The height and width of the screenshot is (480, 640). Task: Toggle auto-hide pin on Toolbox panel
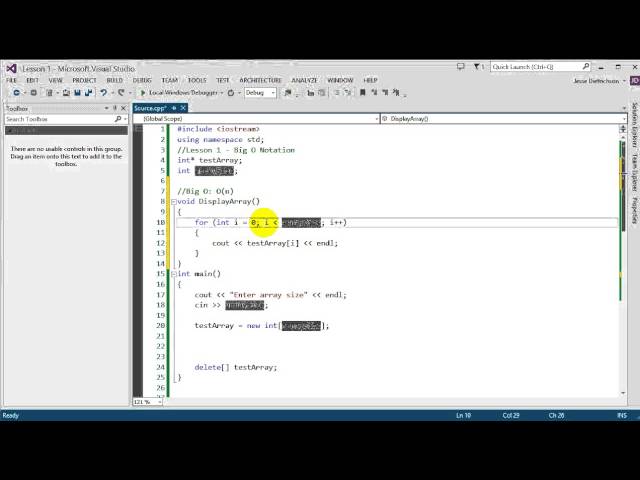[115, 108]
